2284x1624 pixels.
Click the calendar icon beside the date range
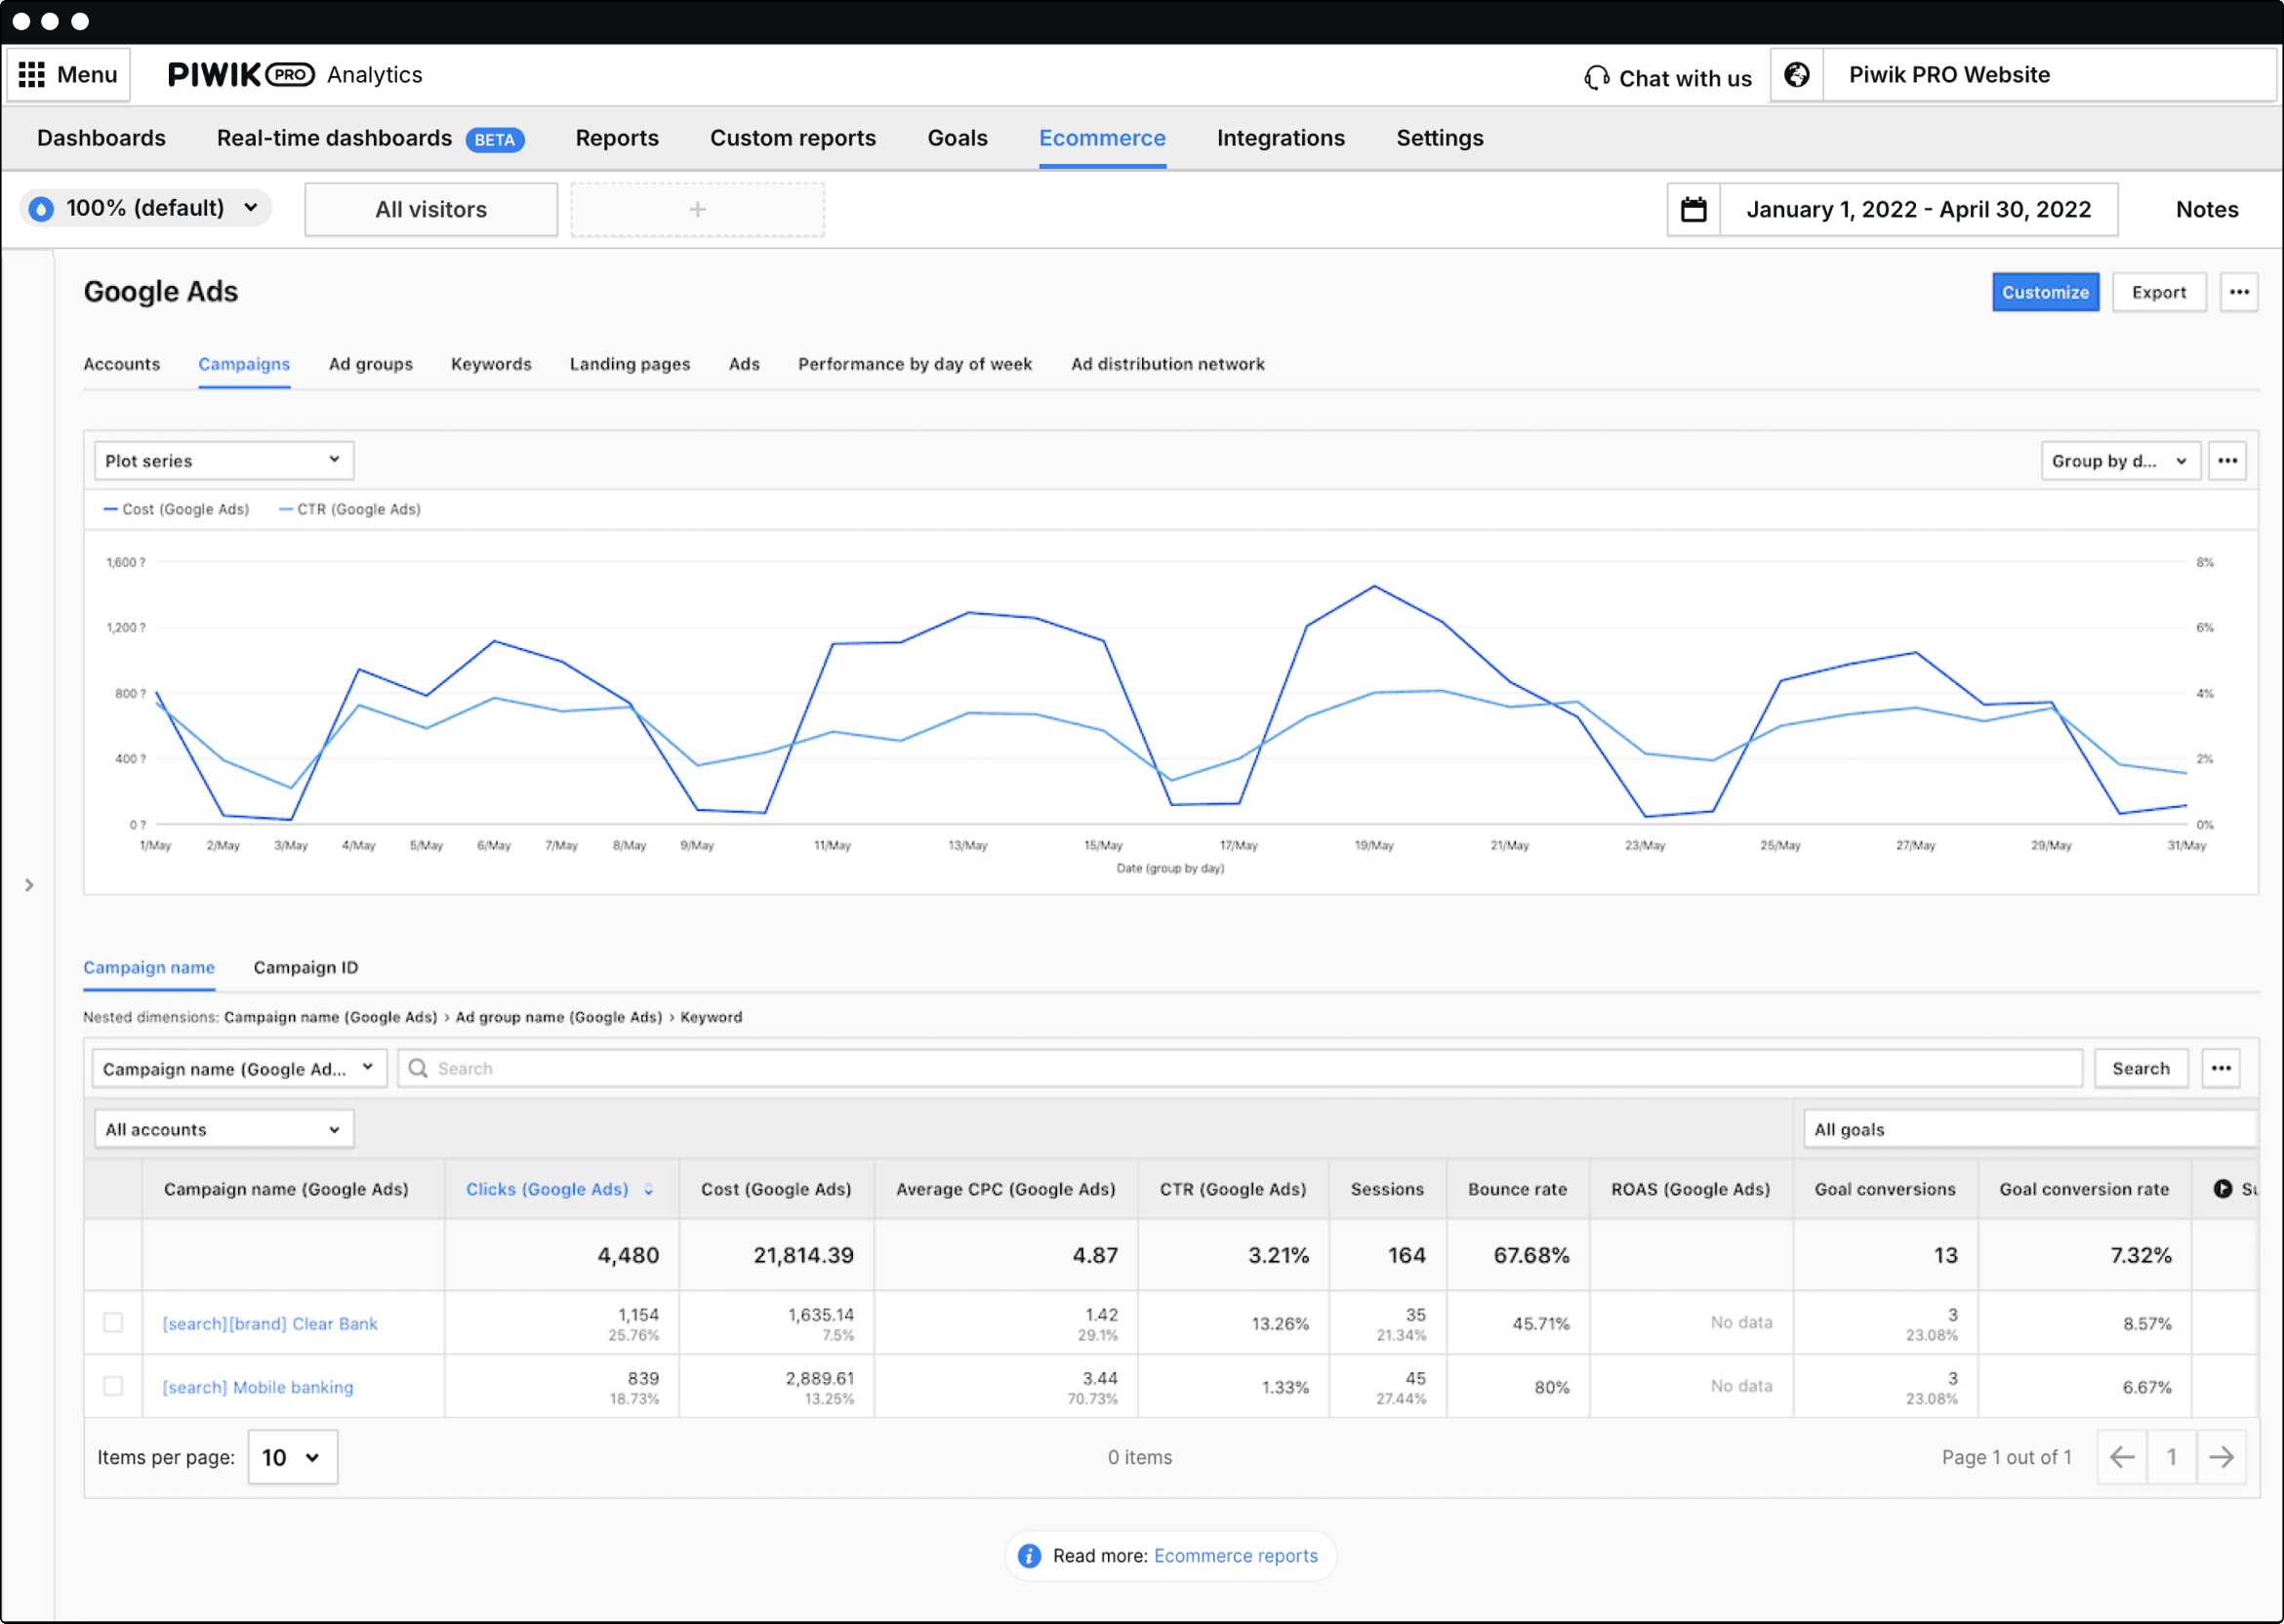(1692, 209)
